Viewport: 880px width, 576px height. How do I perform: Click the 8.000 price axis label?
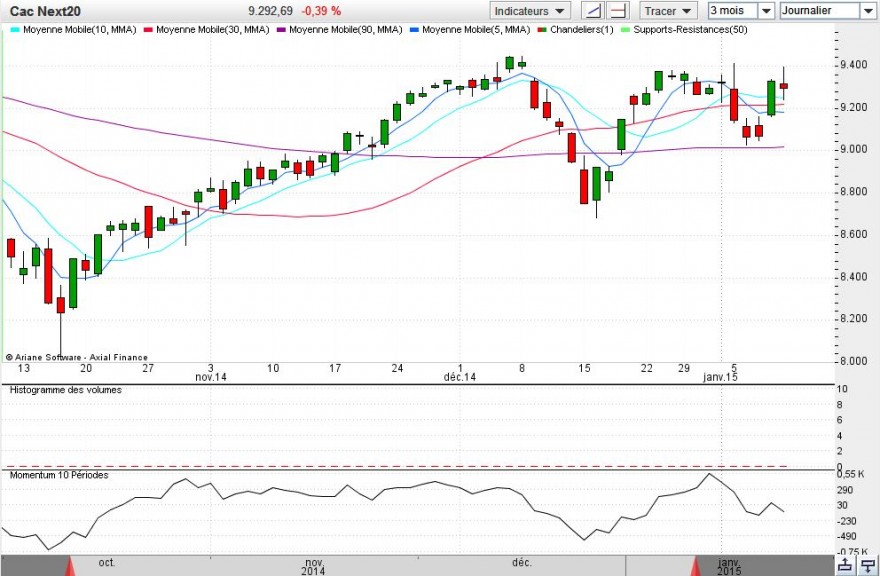pos(852,362)
